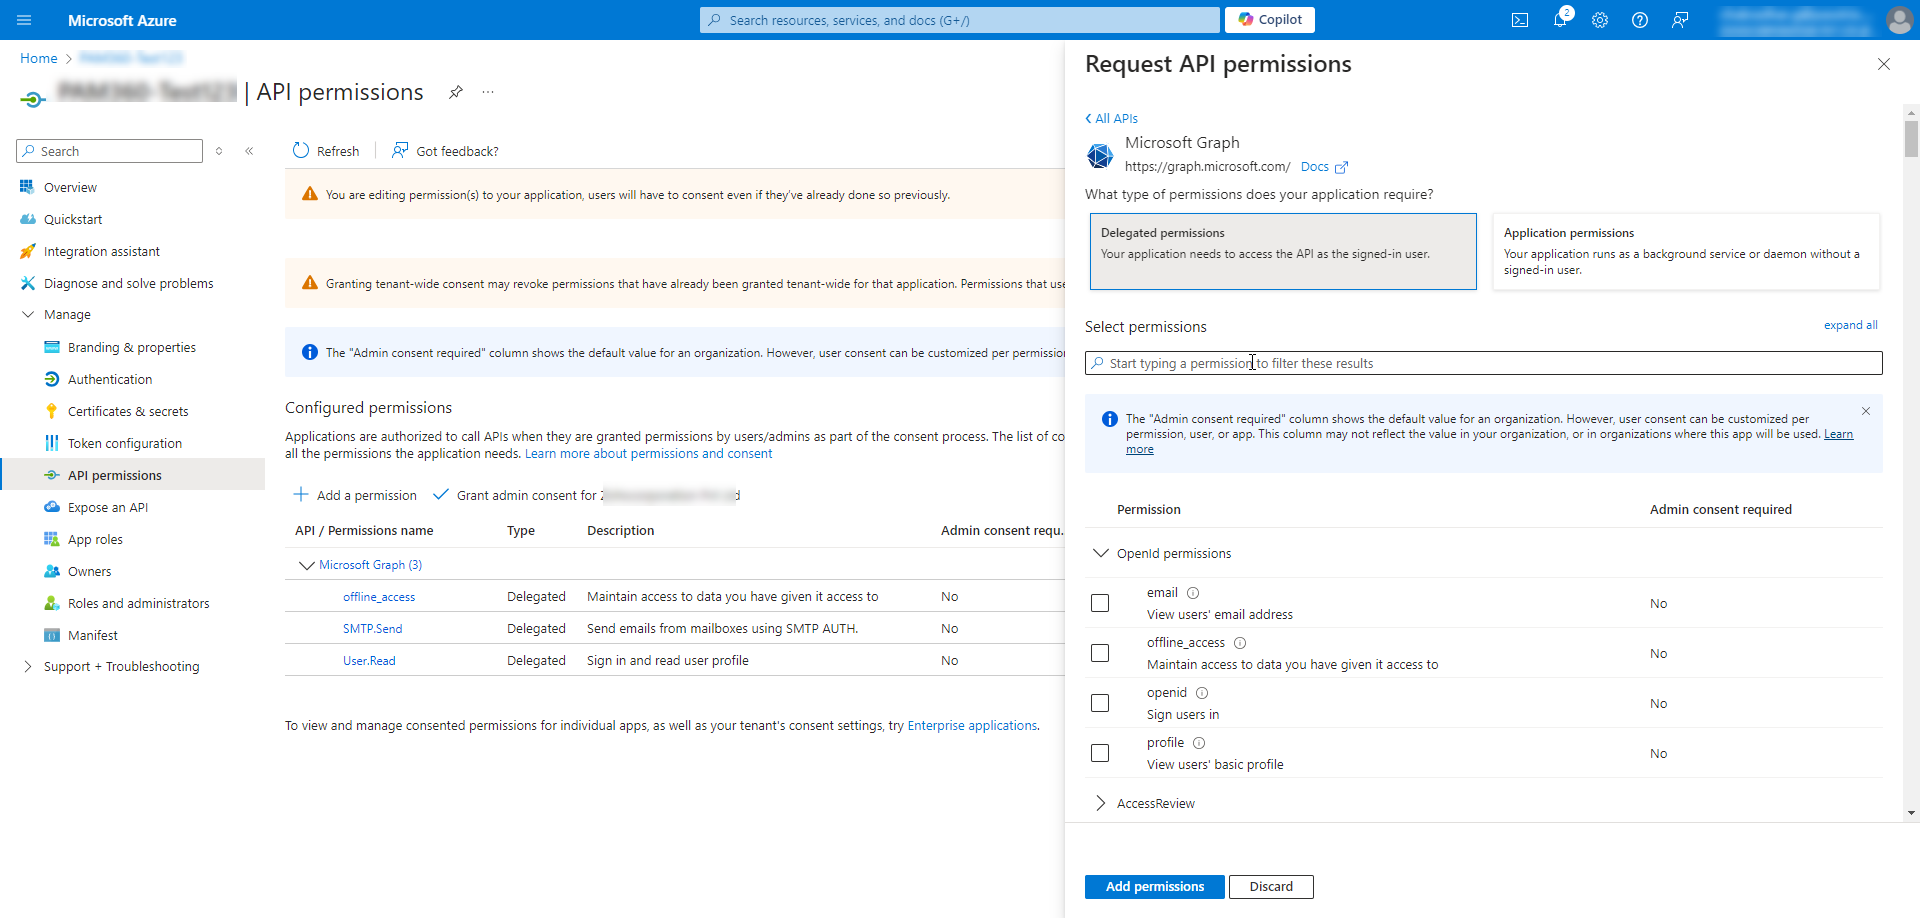Collapse the Microsoft Graph (3) permissions row

tap(306, 565)
